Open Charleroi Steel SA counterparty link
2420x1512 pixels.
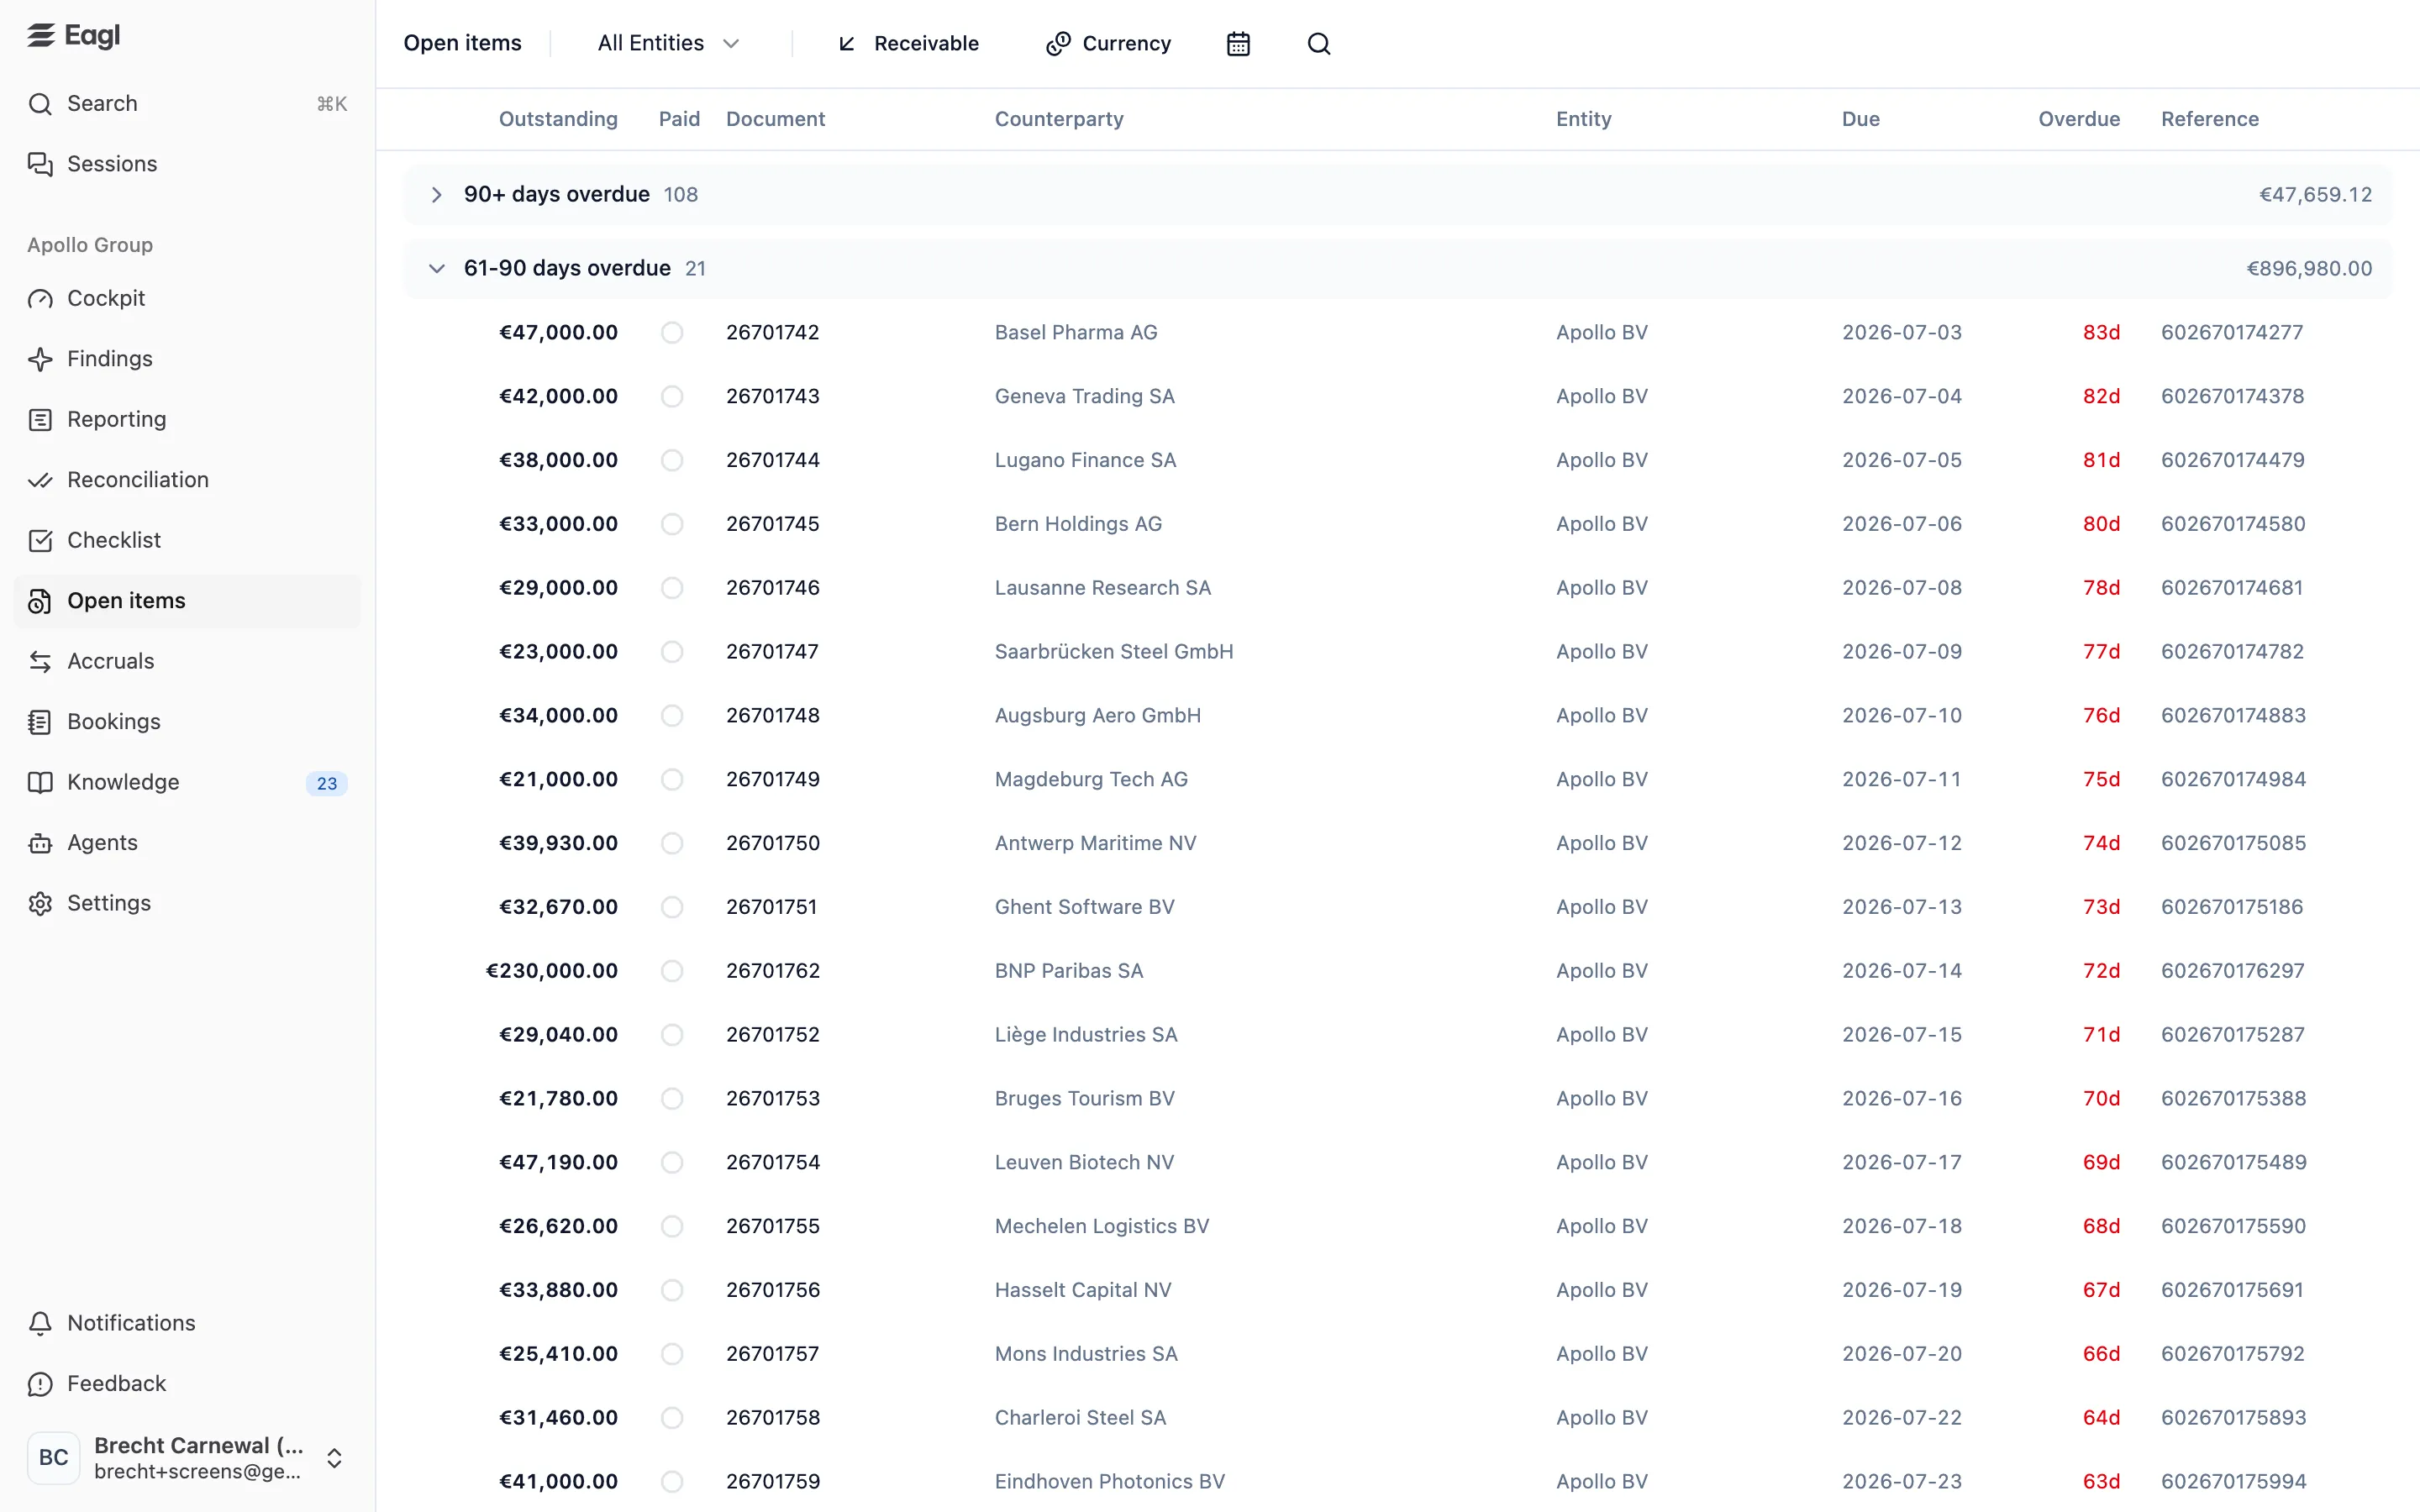pos(1080,1418)
